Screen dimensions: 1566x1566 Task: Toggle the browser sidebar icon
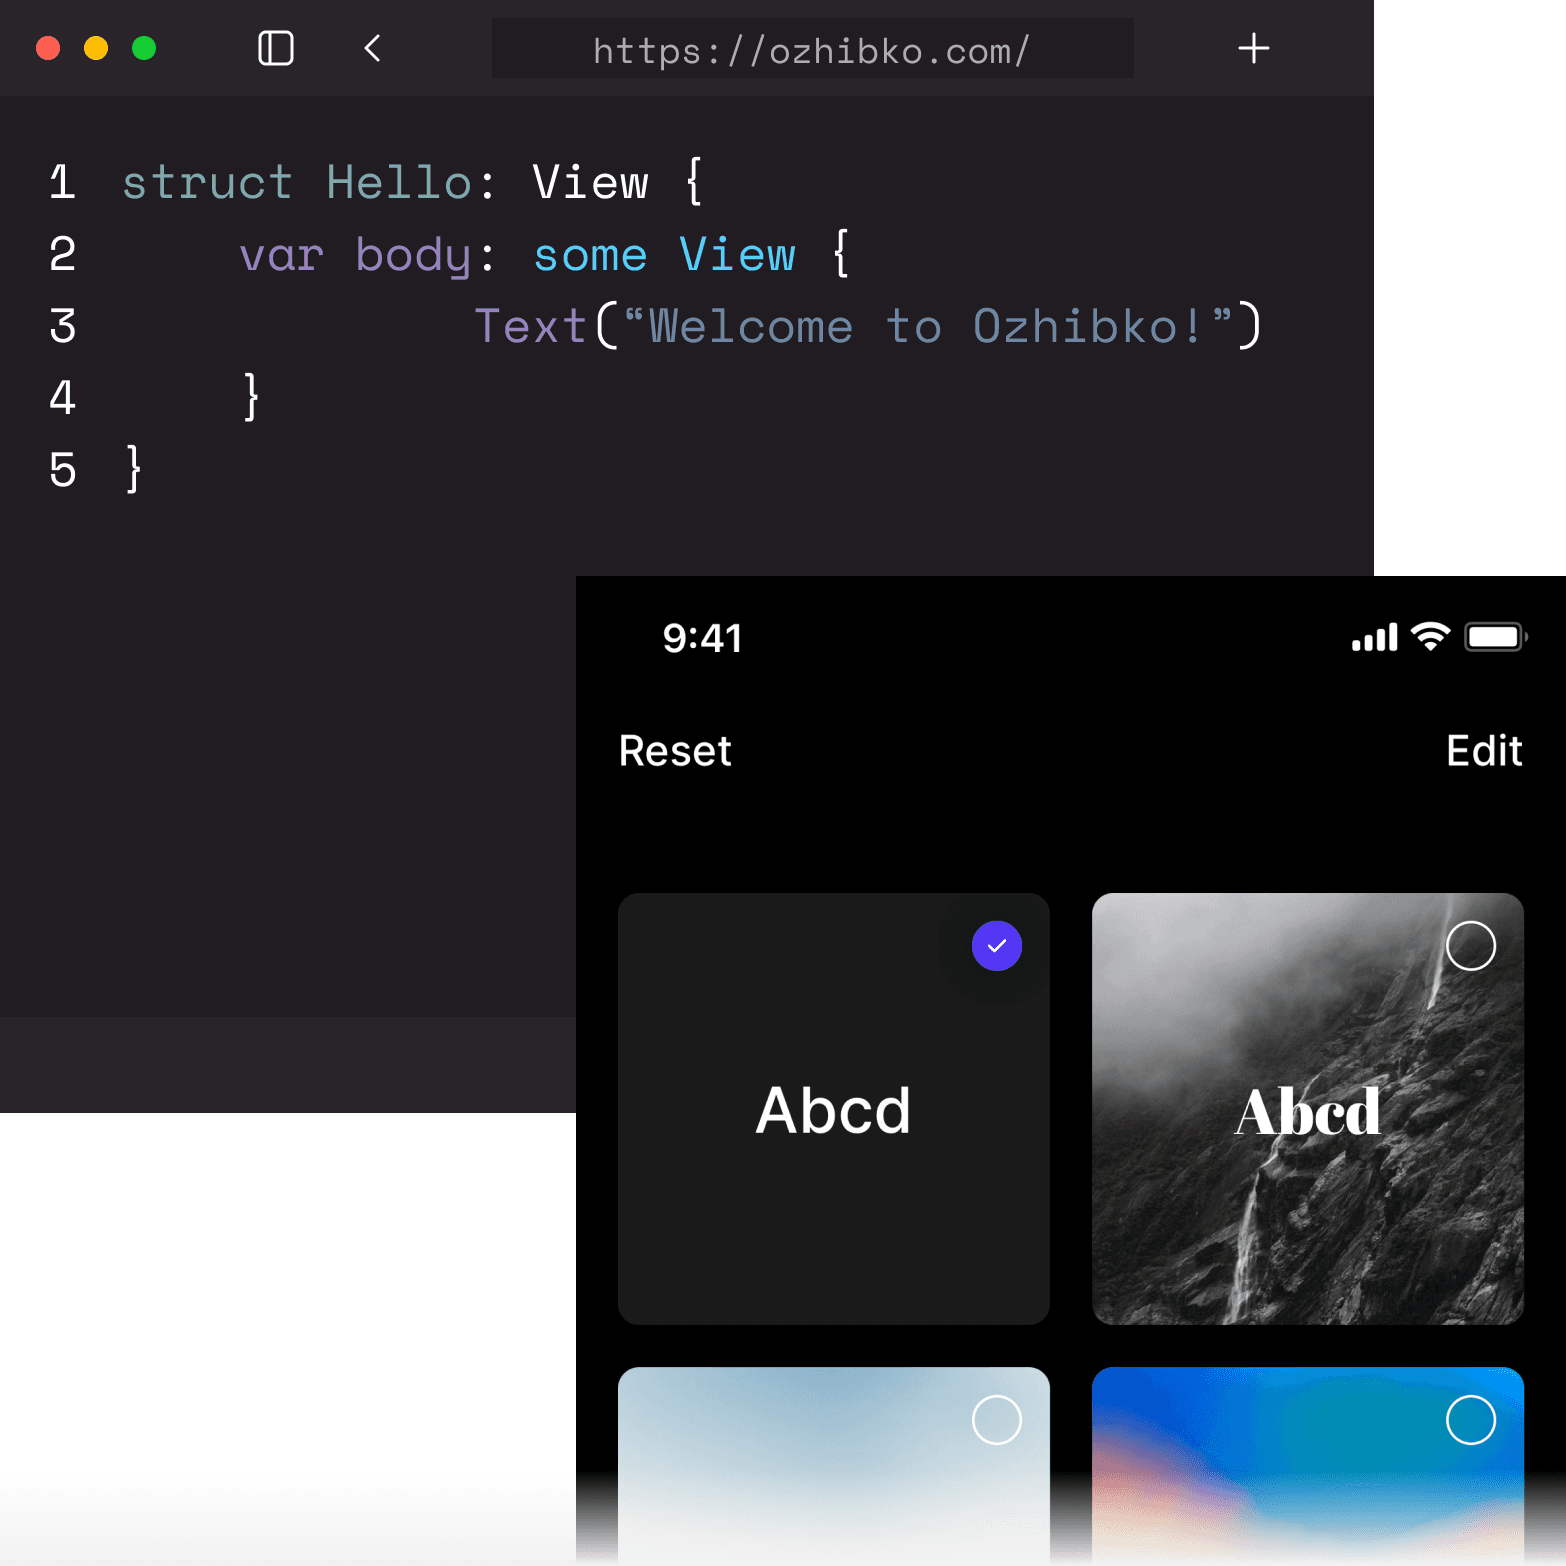click(x=276, y=48)
